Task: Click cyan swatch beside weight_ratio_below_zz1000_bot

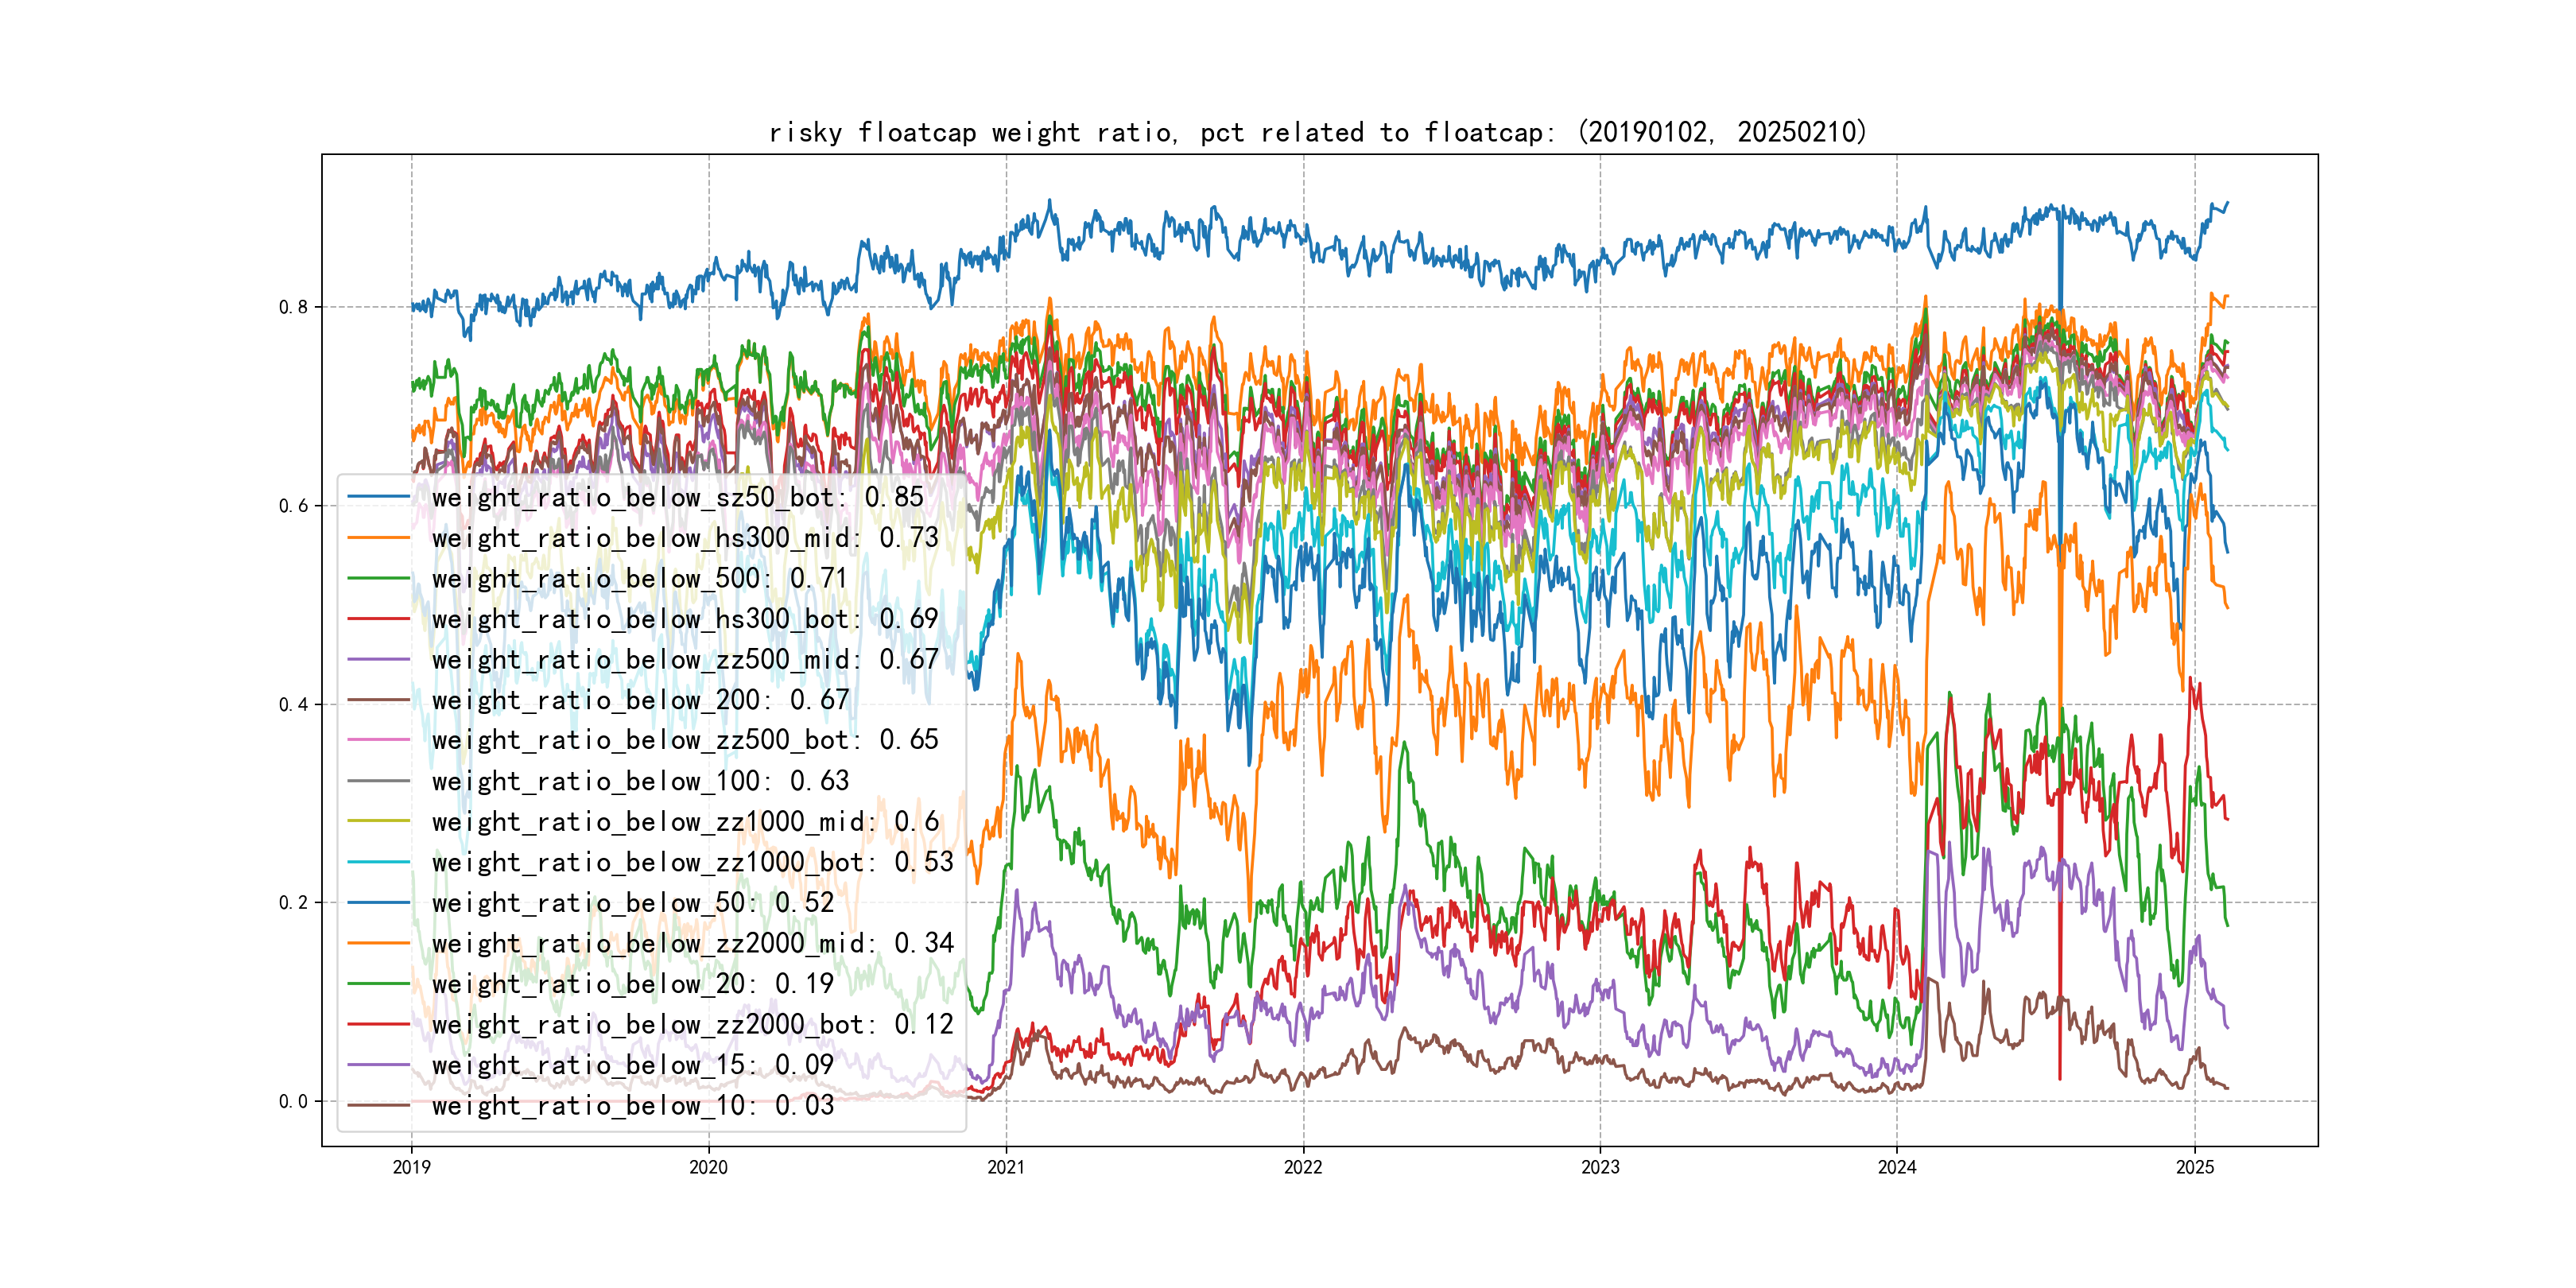Action: pyautogui.click(x=379, y=862)
